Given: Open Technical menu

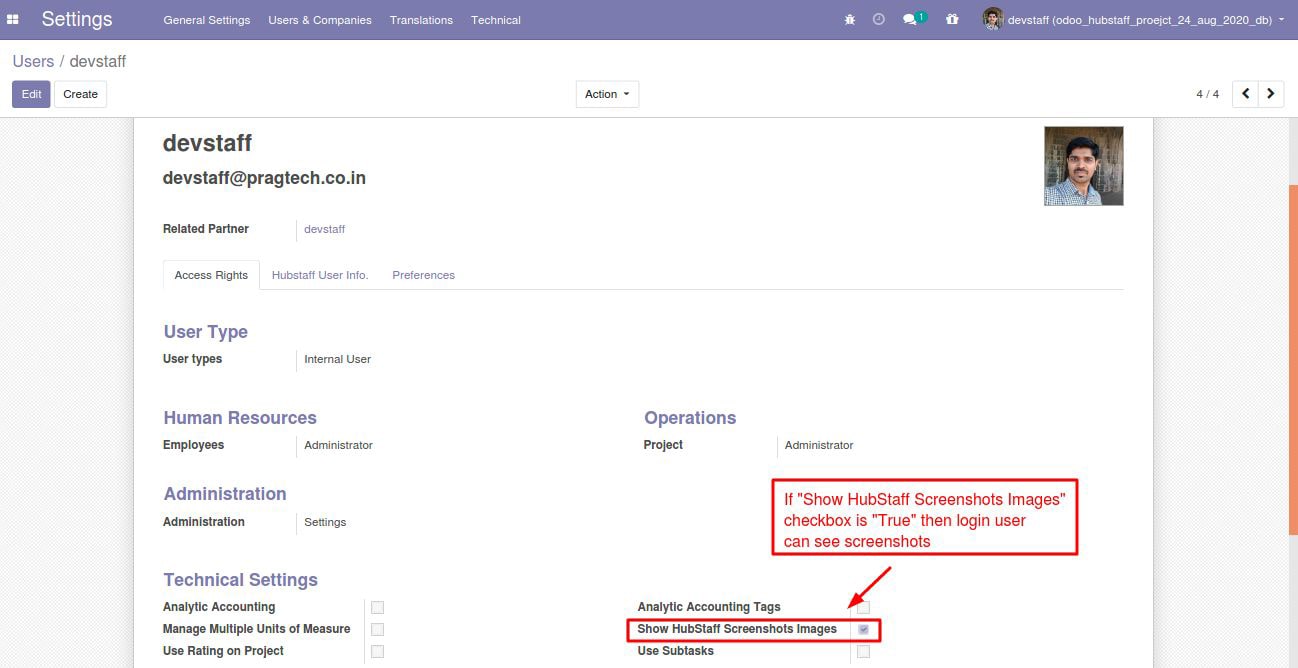Looking at the screenshot, I should (496, 20).
